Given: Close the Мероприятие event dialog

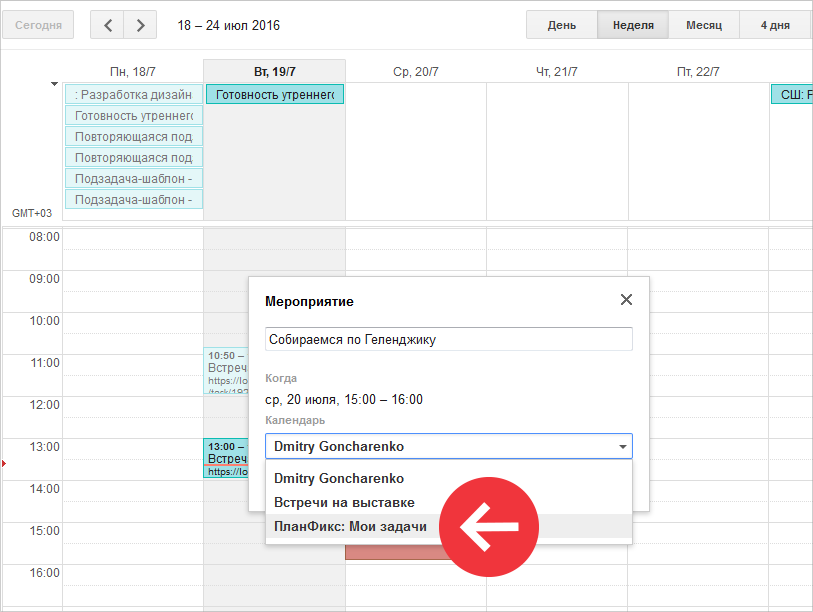Looking at the screenshot, I should tap(626, 300).
